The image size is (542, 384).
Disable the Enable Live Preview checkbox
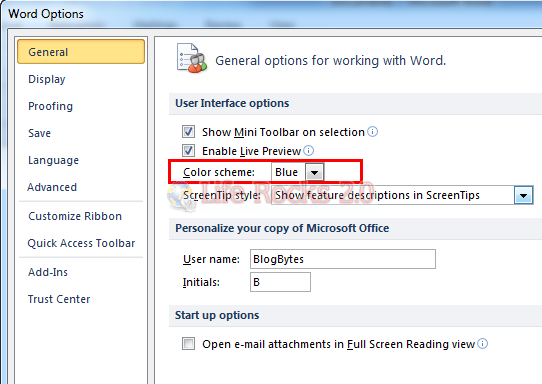[188, 151]
